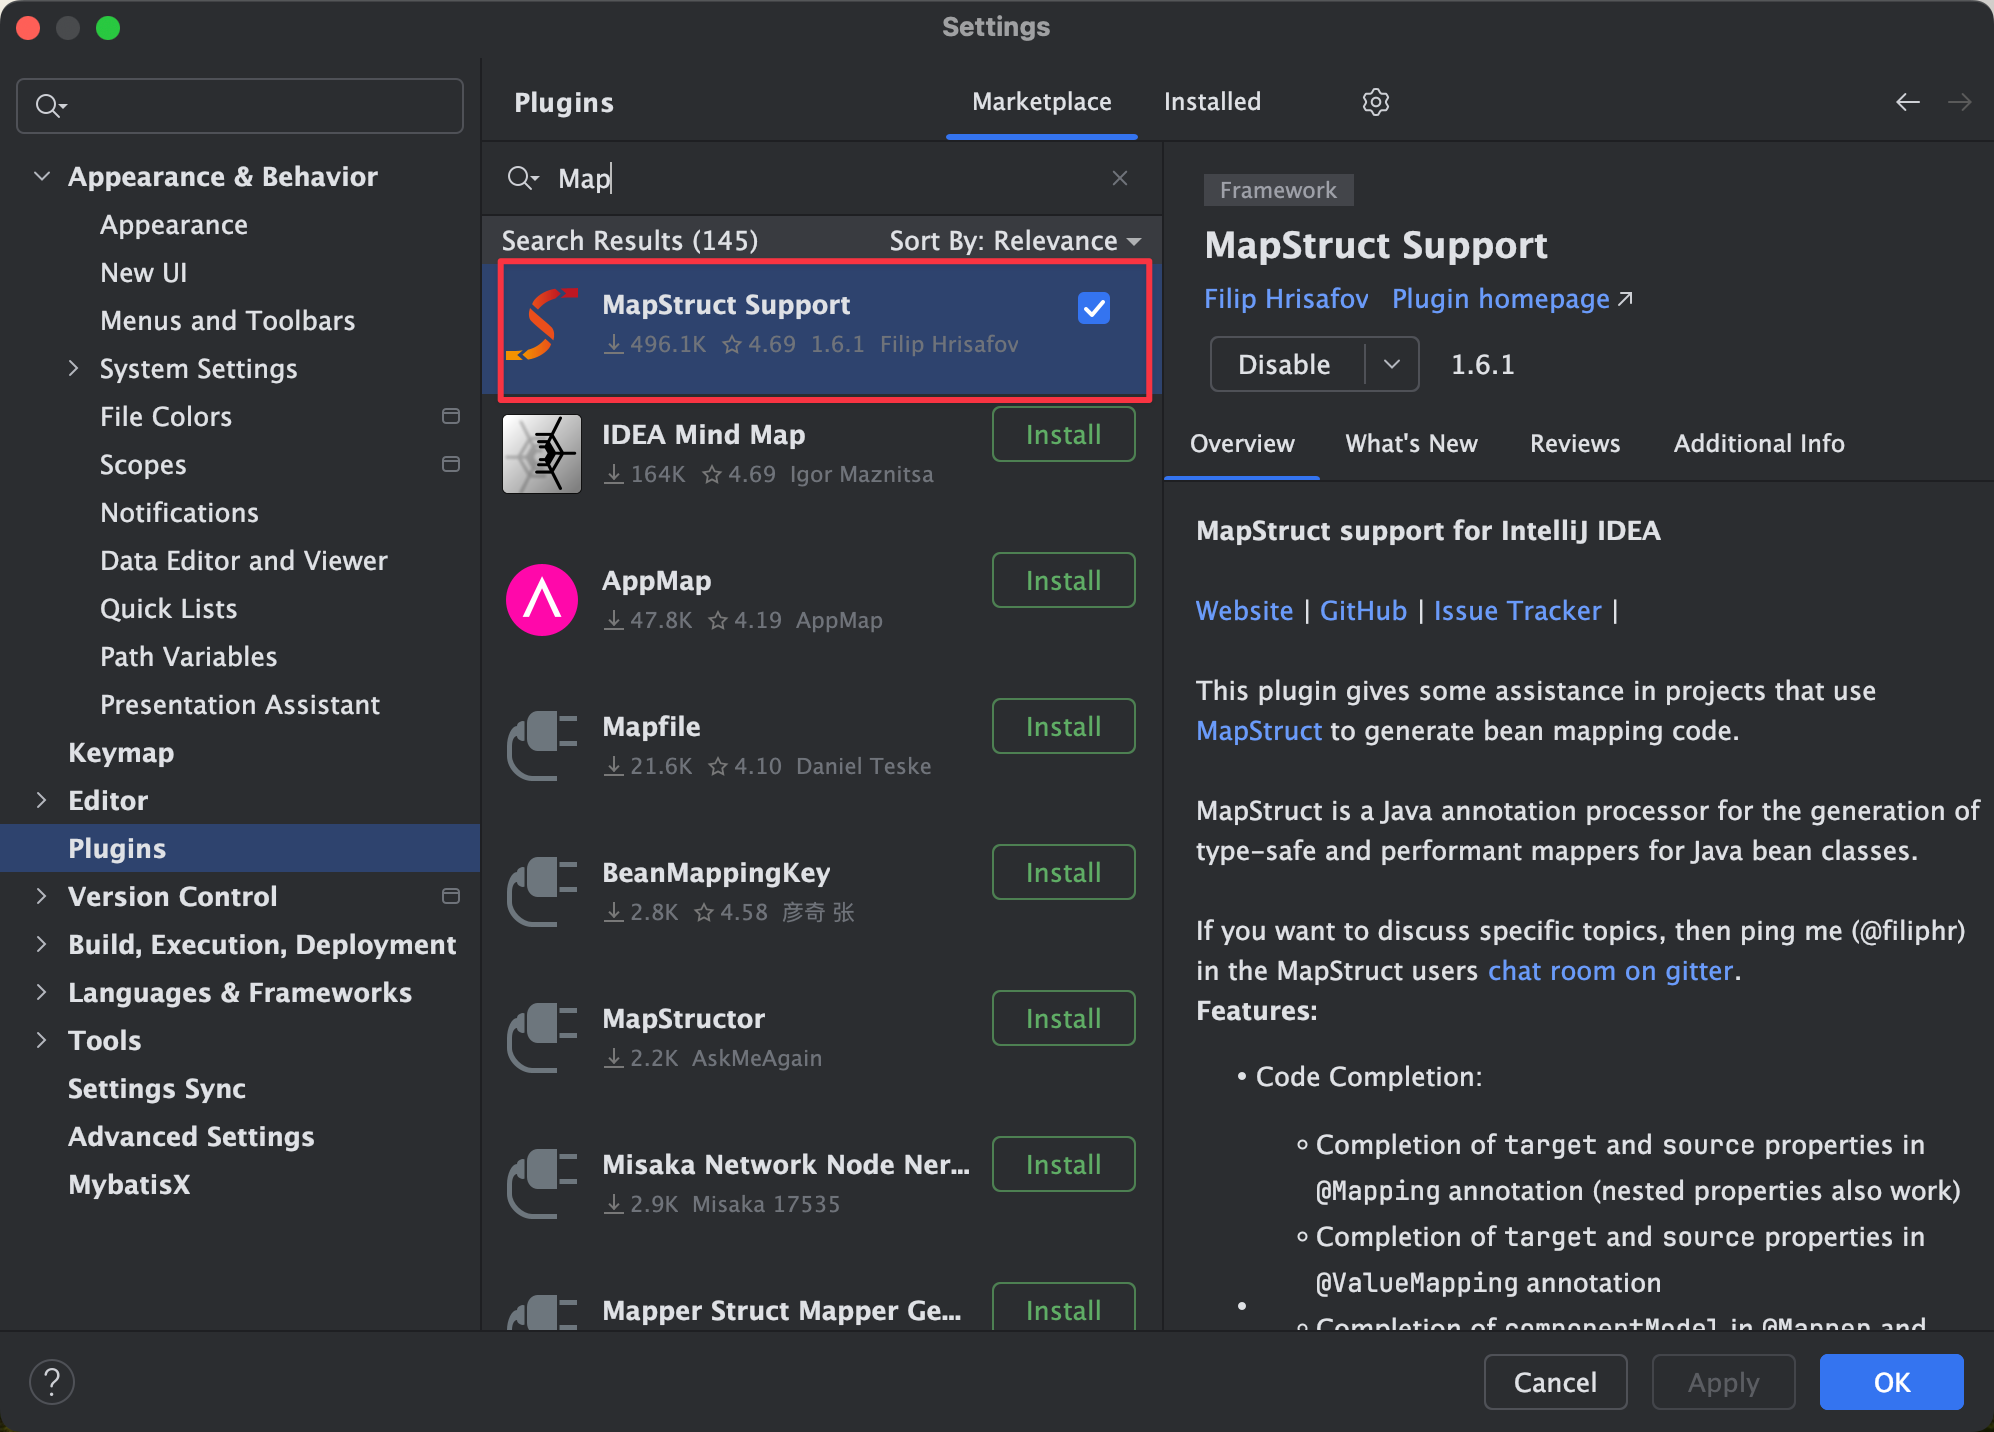Open the Sort By Relevance dropdown
The width and height of the screenshot is (1994, 1432).
[1014, 241]
